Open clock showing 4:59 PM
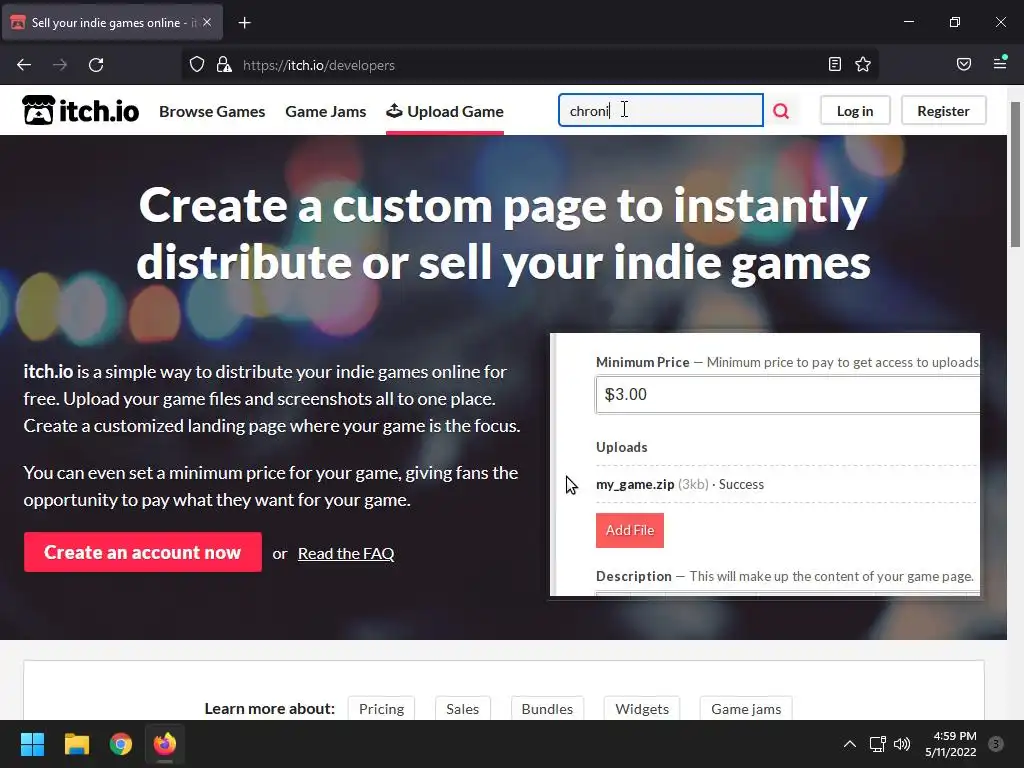Viewport: 1024px width, 768px height. [951, 744]
